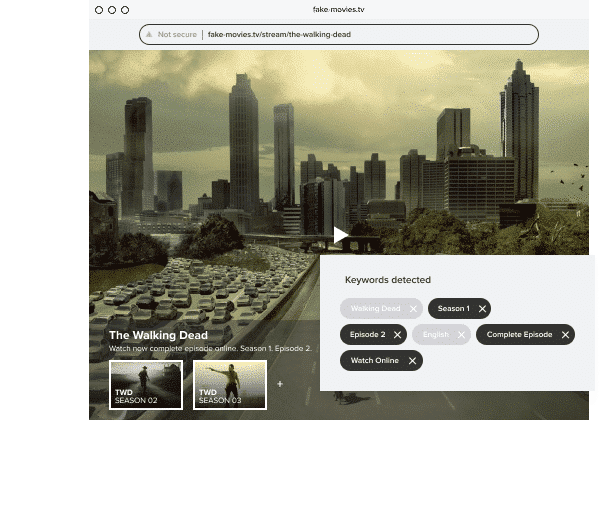This screenshot has width=600, height=518.
Task: Click the second window control circle
Action: point(112,10)
